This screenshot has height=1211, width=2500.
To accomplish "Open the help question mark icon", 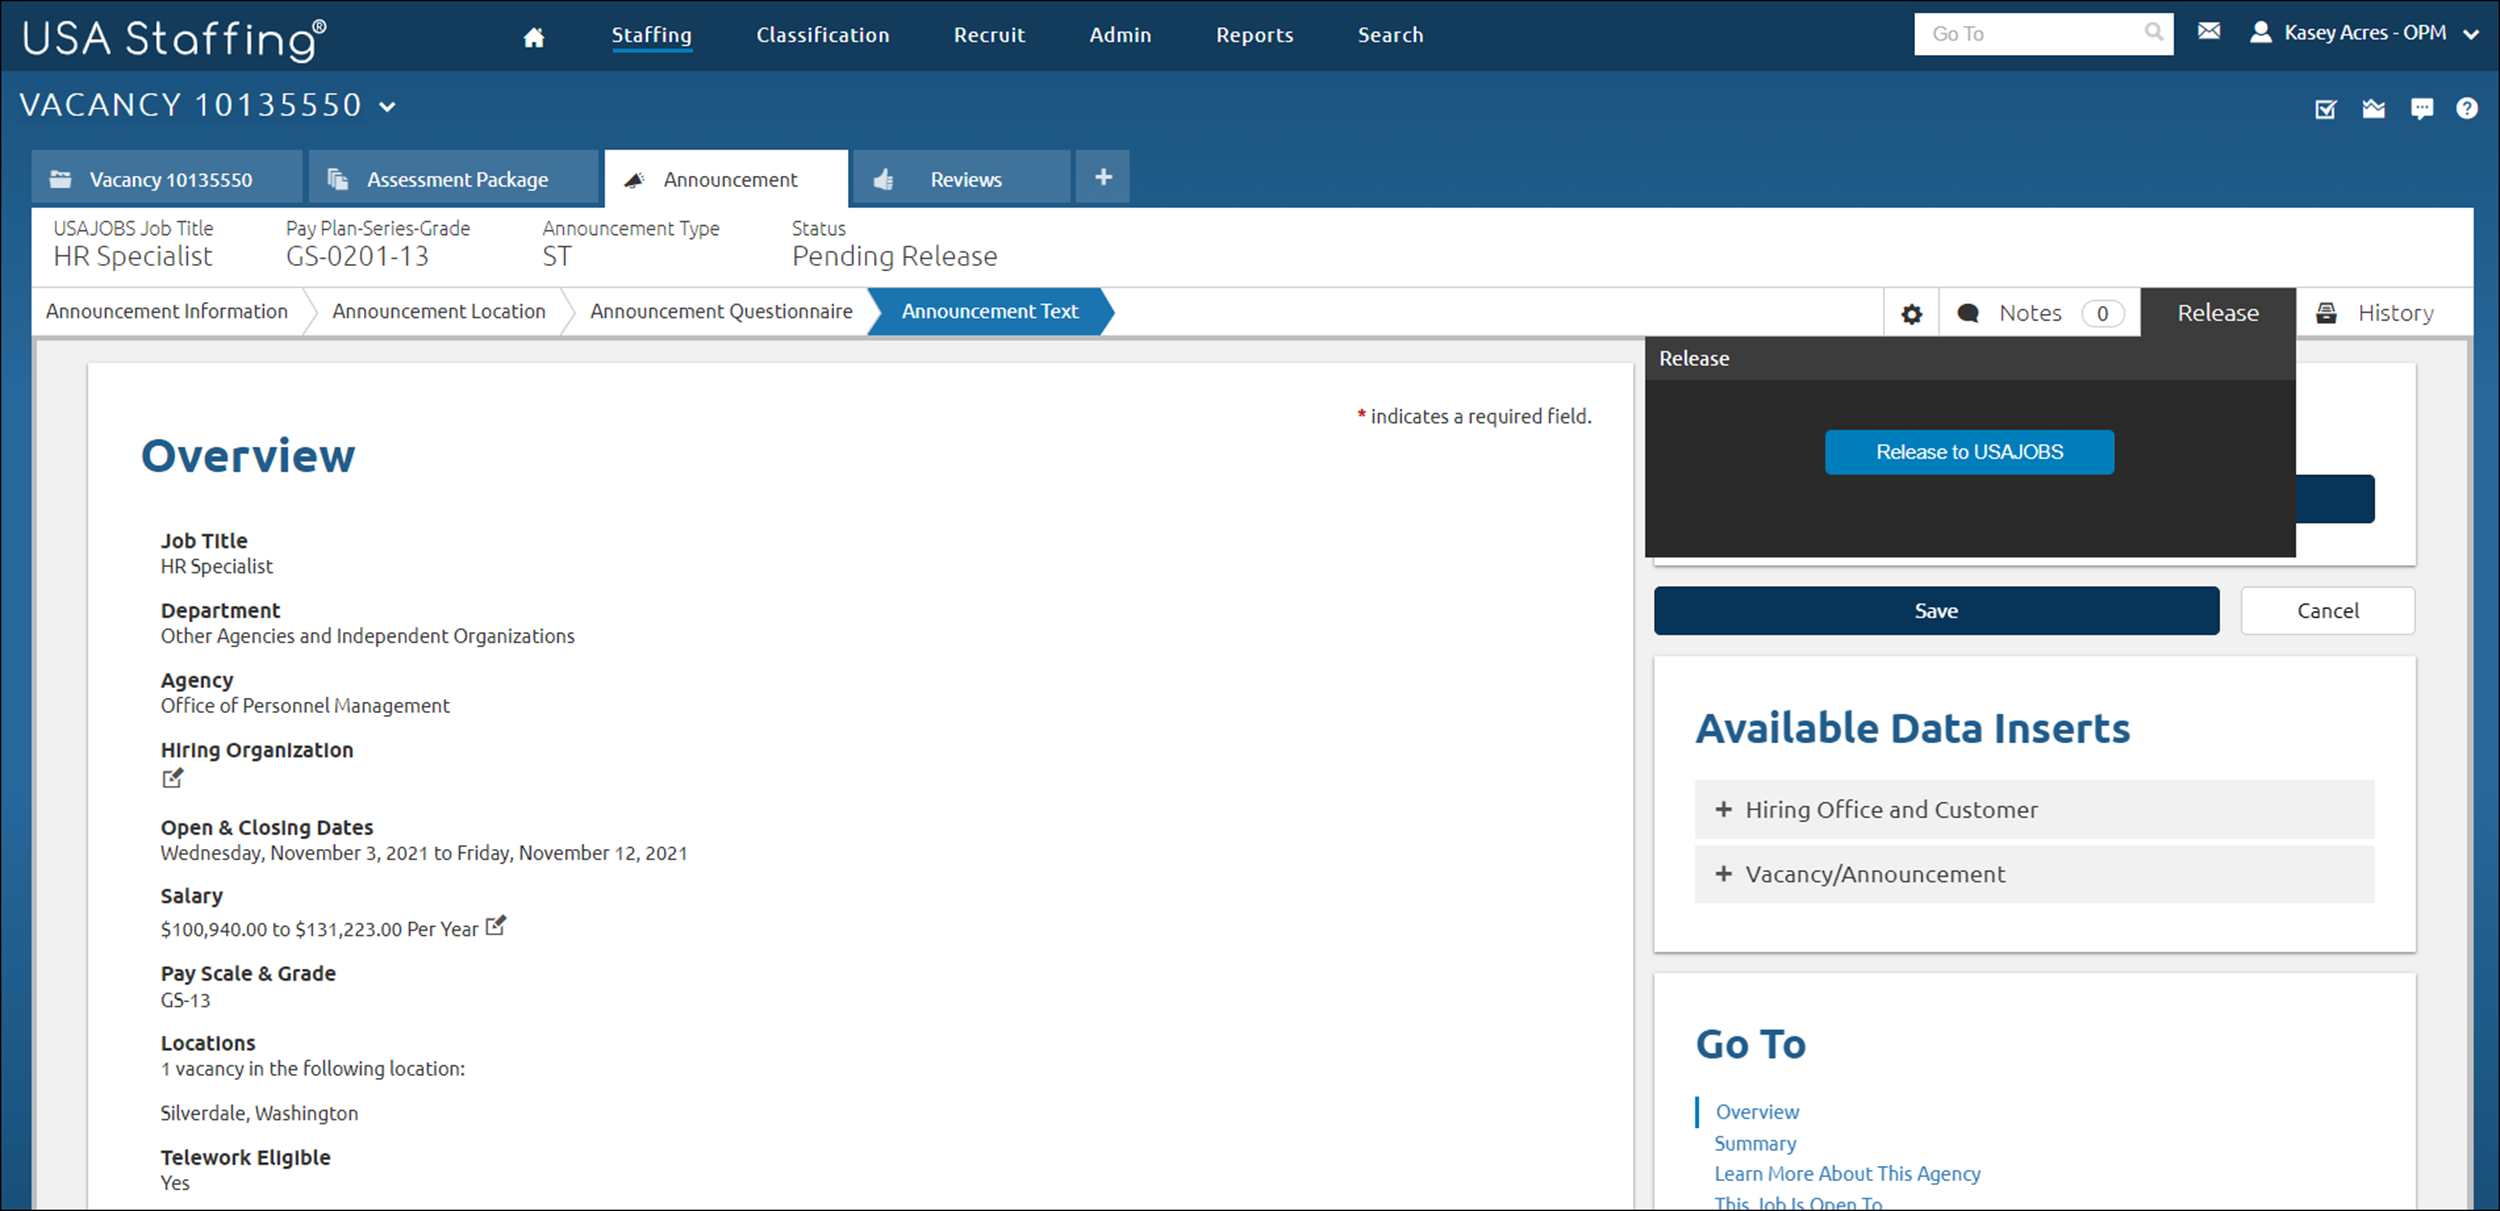I will coord(2467,108).
